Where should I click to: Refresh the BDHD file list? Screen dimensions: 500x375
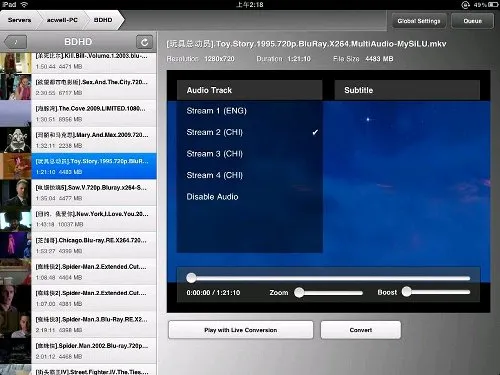144,42
